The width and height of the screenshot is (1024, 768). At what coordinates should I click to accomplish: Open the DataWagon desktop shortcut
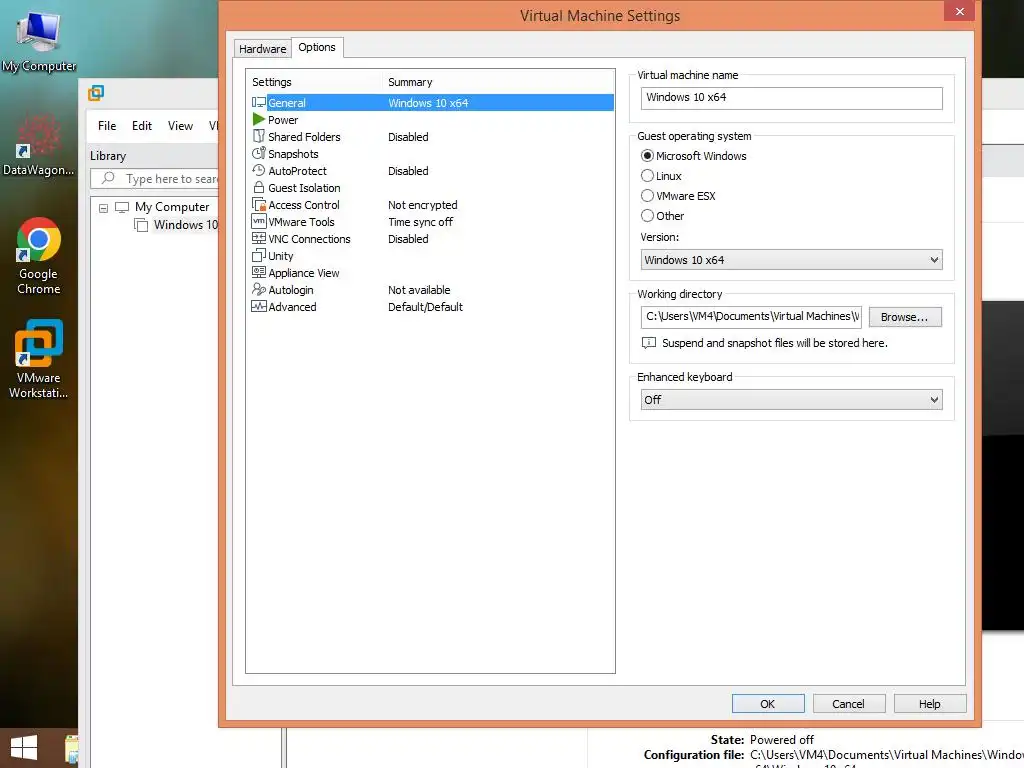point(39,145)
